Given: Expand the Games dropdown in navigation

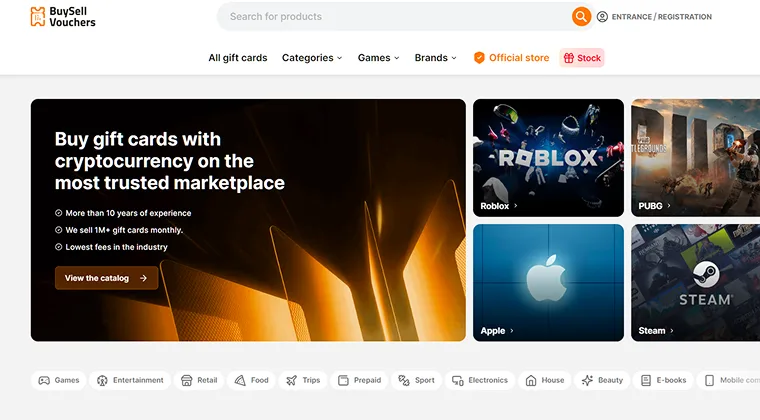Looking at the screenshot, I should click(378, 58).
